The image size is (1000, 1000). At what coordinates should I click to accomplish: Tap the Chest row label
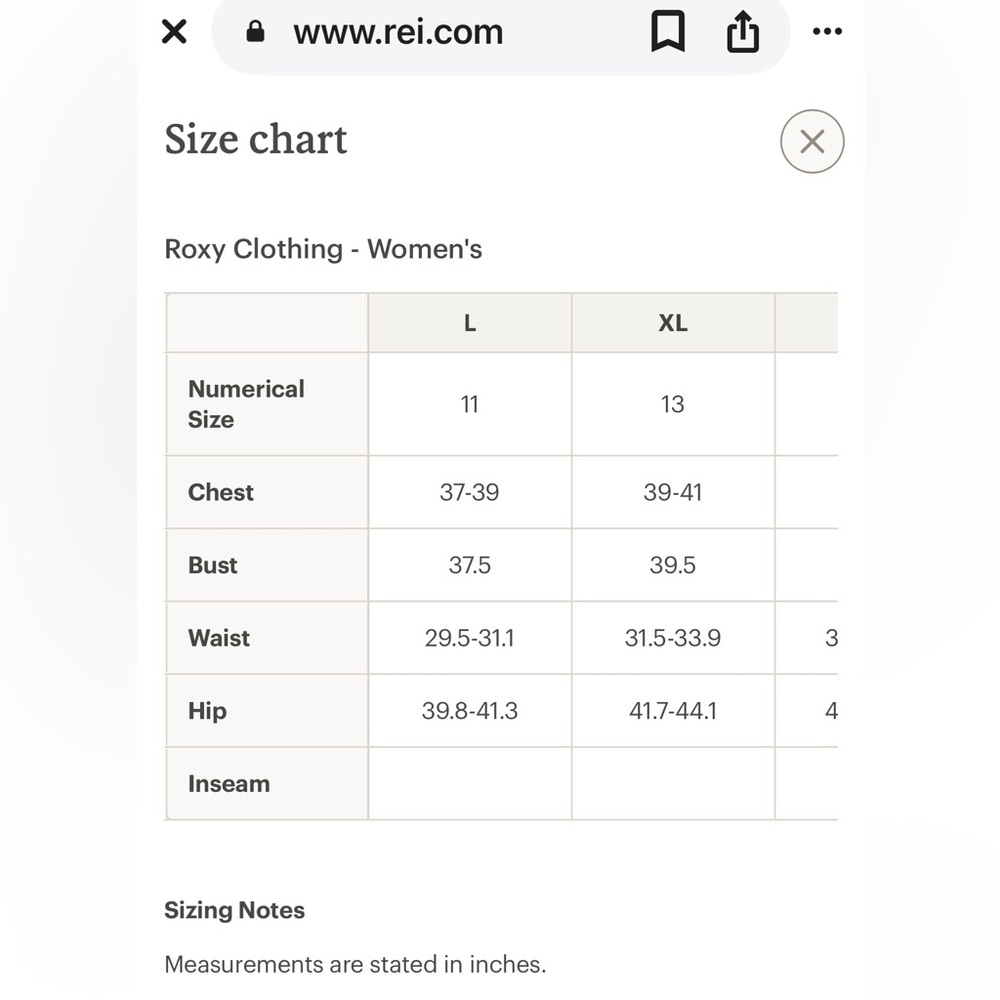pos(221,492)
